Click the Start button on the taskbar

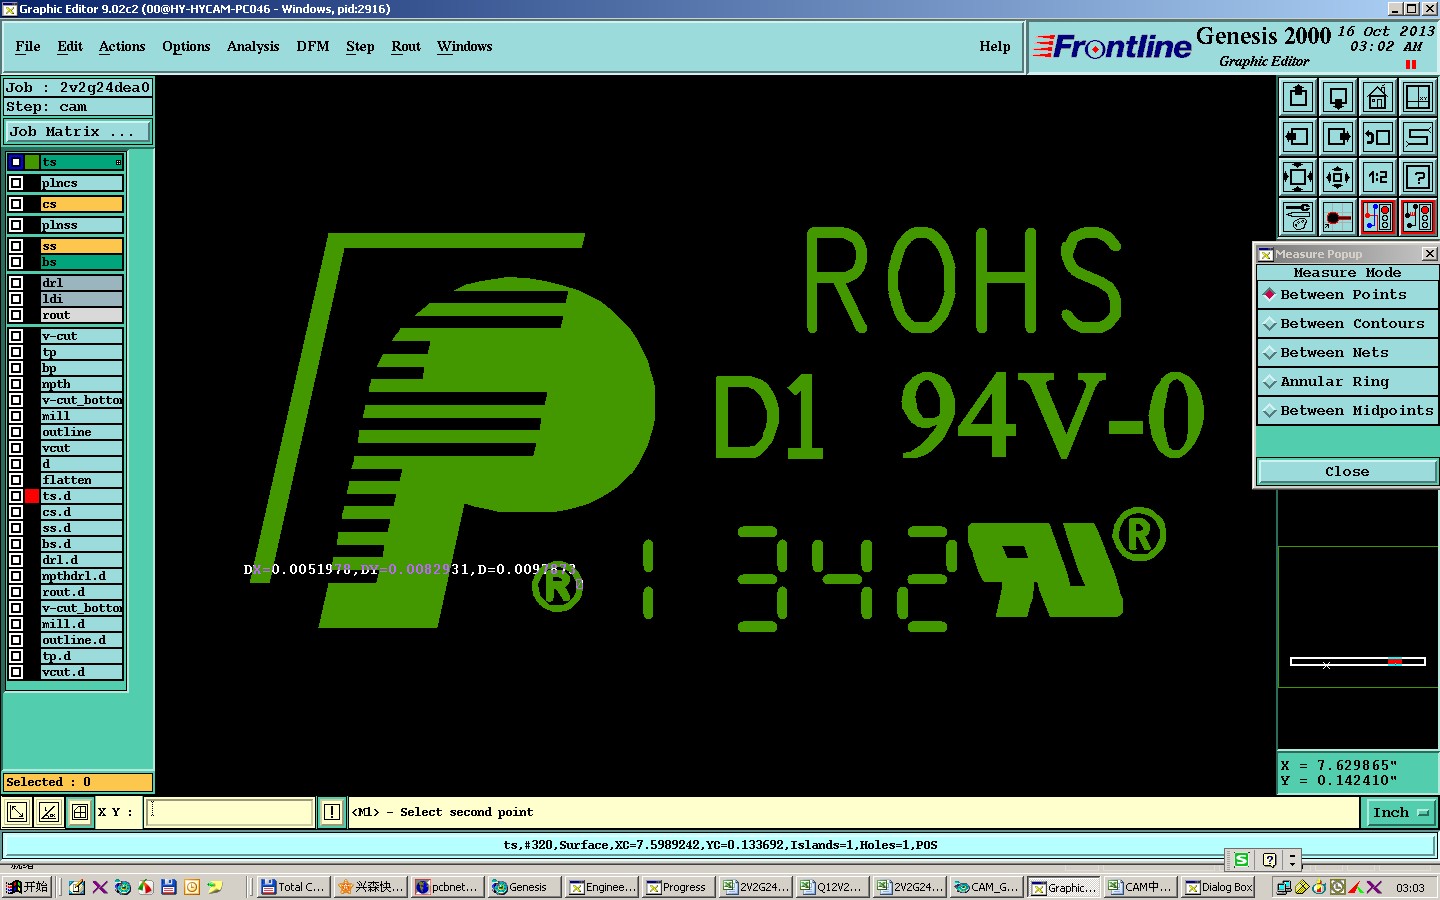(x=27, y=887)
